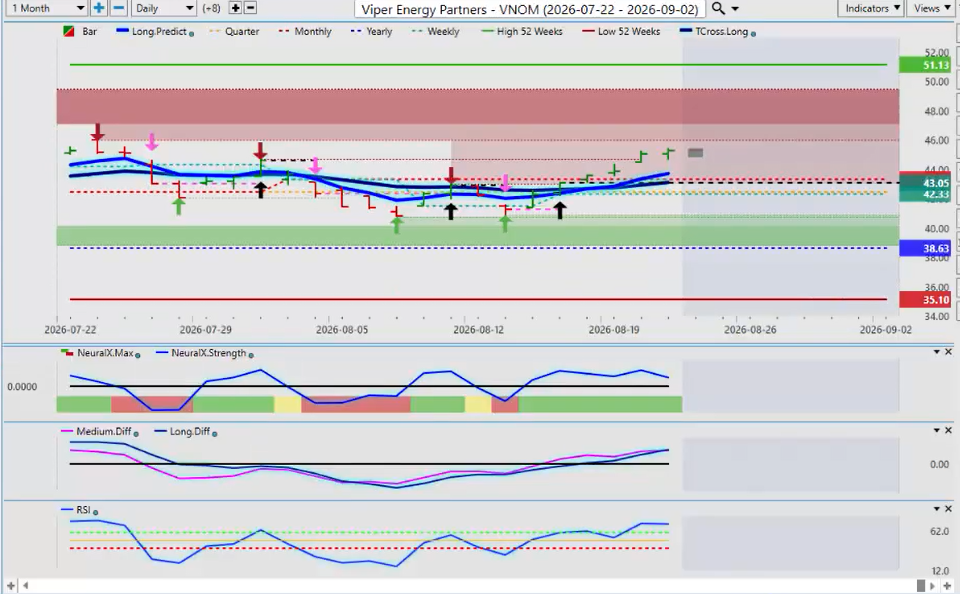
Task: Click the NeuralX.Strength legend label
Action: 208,353
